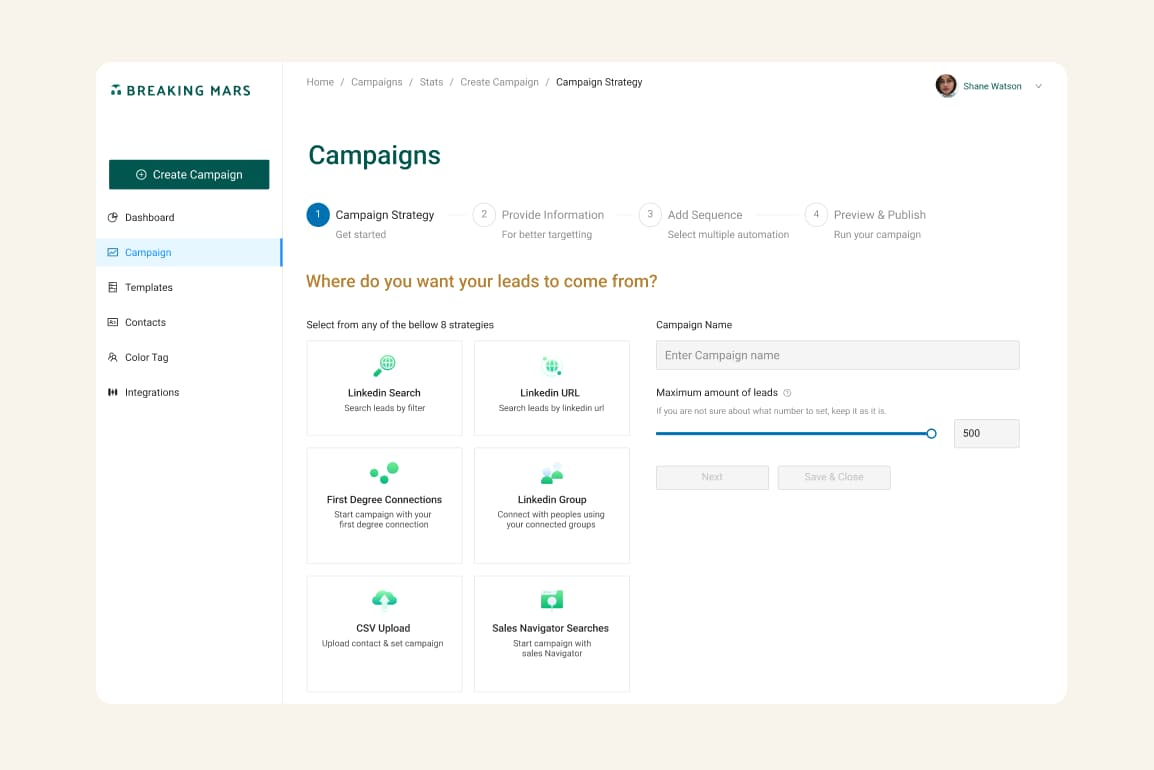Image resolution: width=1154 pixels, height=770 pixels.
Task: Click the info icon beside Maximum amount of leads
Action: [787, 393]
